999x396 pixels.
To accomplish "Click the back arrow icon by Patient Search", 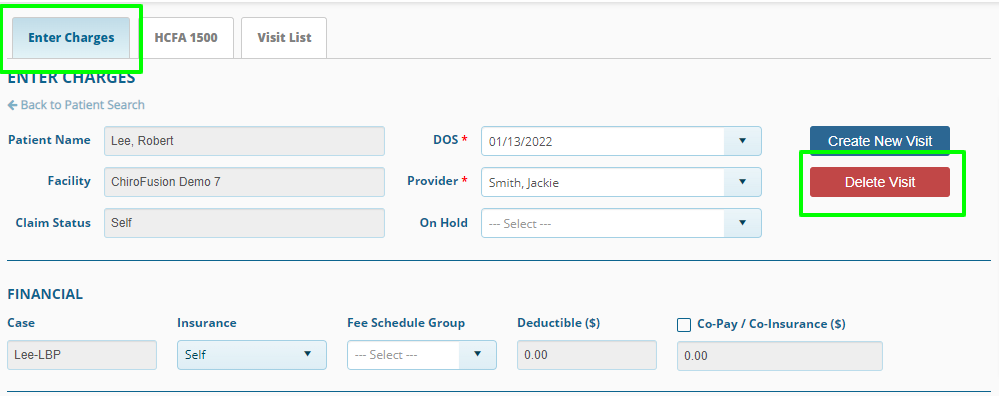I will tap(12, 105).
